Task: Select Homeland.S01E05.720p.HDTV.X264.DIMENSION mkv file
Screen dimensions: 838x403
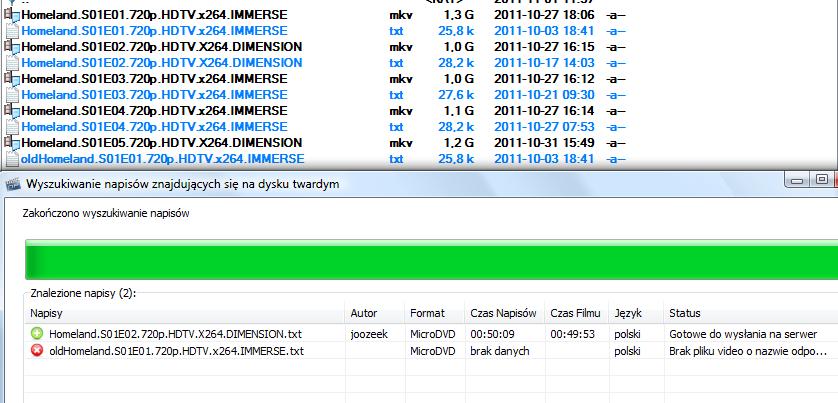Action: pos(162,143)
